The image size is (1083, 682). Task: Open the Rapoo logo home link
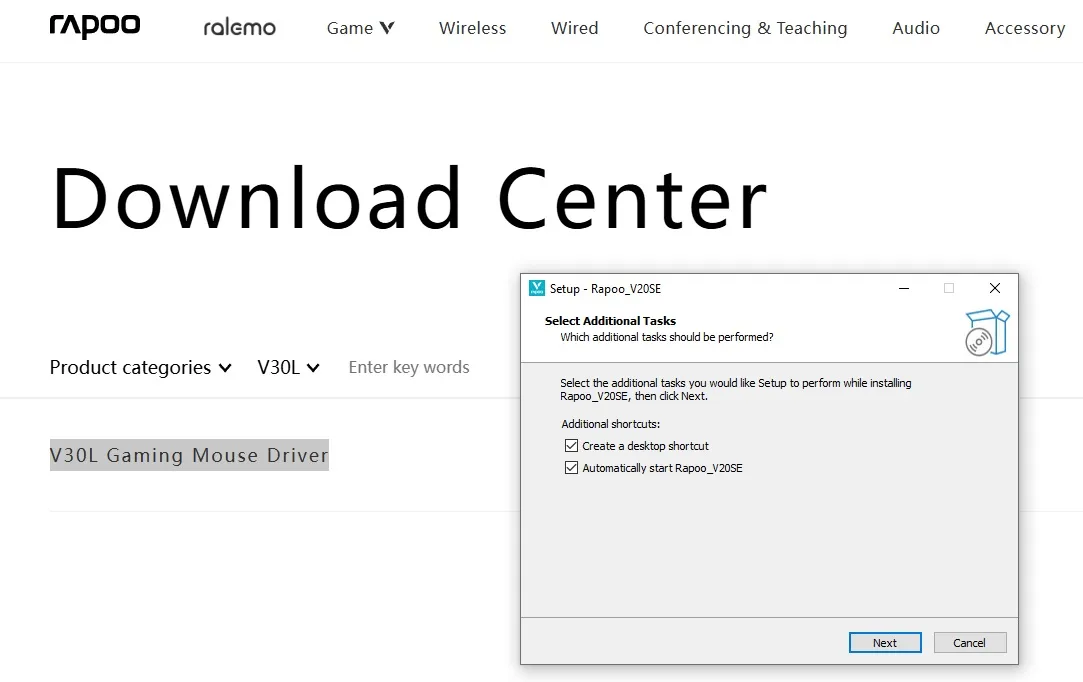coord(95,26)
